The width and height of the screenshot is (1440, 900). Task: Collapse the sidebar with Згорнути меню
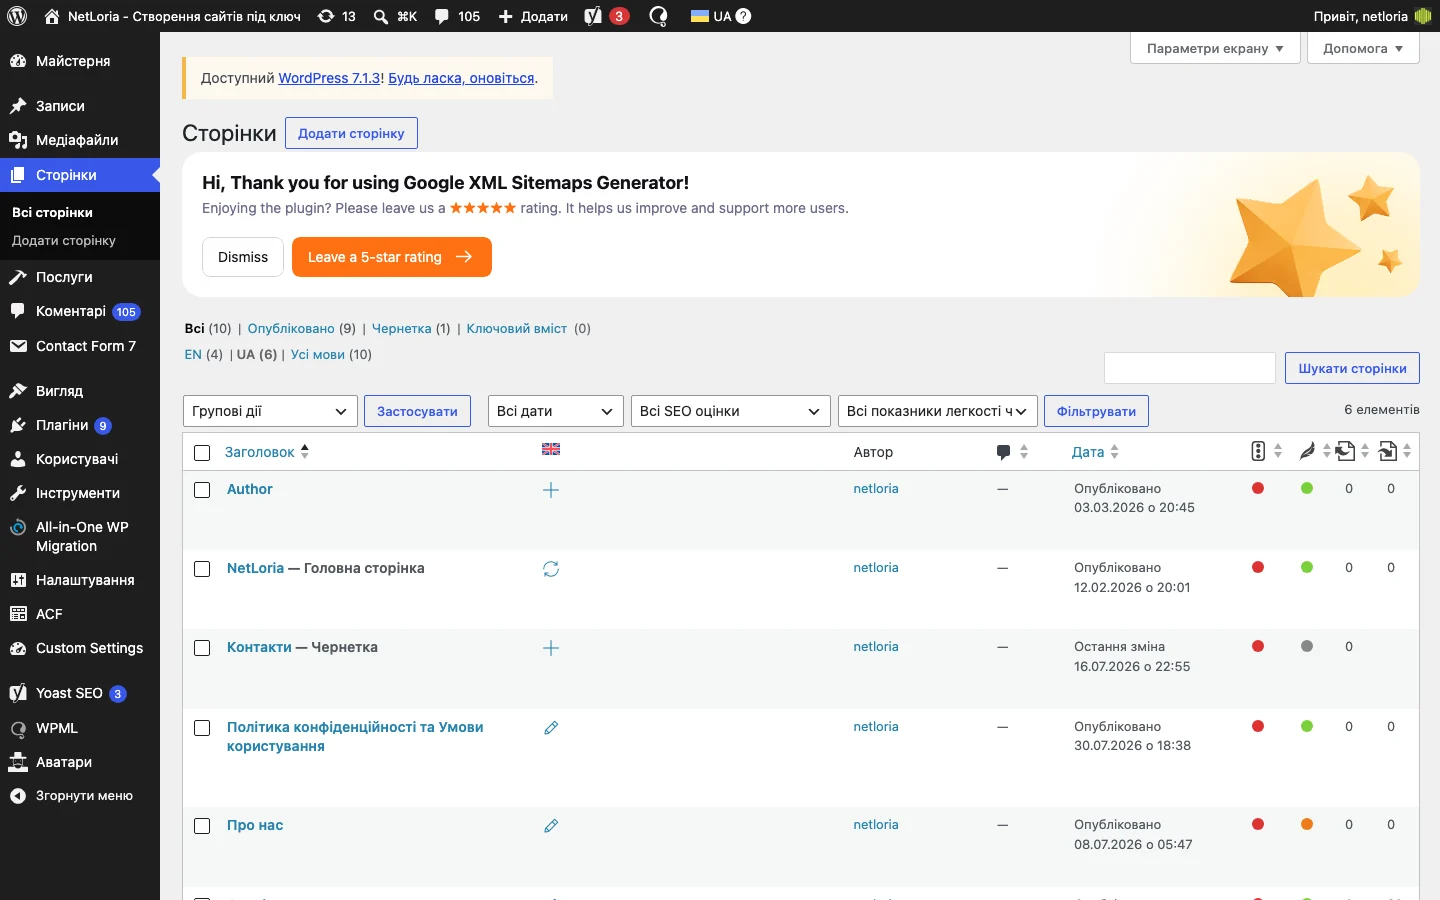(x=80, y=796)
